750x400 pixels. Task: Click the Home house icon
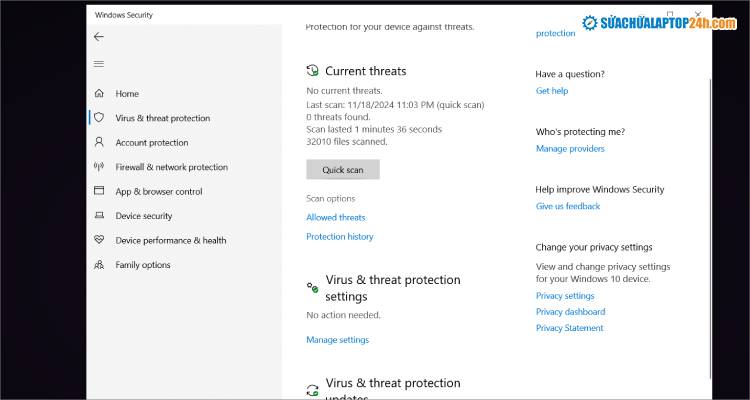tap(98, 93)
